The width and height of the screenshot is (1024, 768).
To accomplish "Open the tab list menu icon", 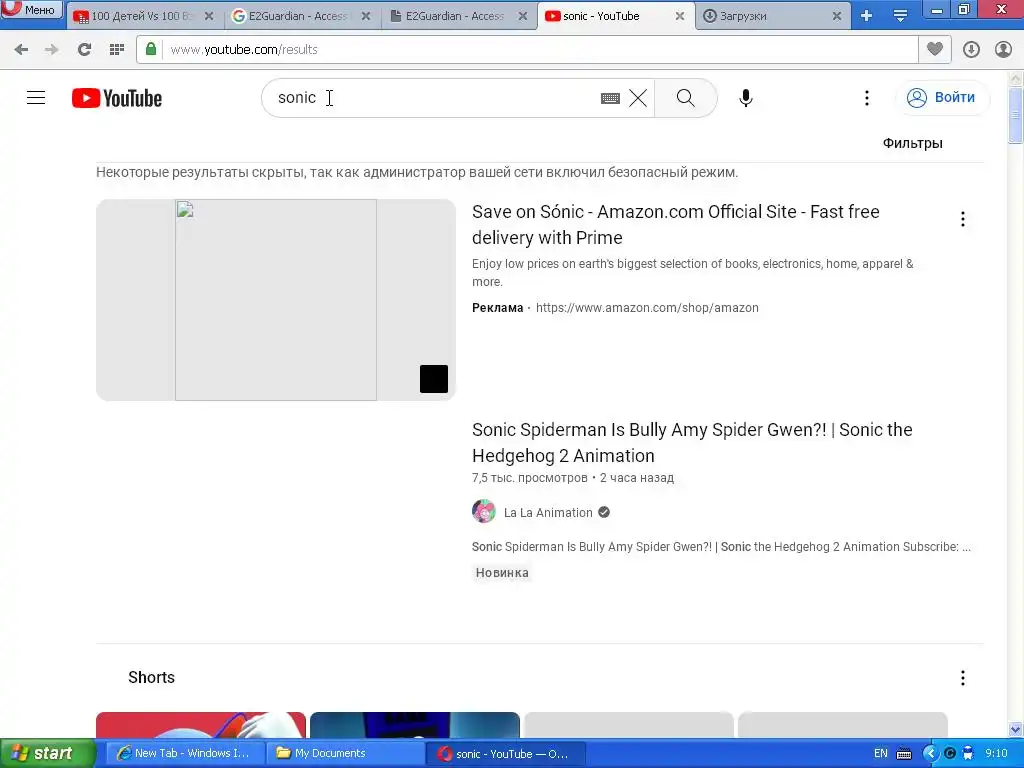I will coord(901,16).
